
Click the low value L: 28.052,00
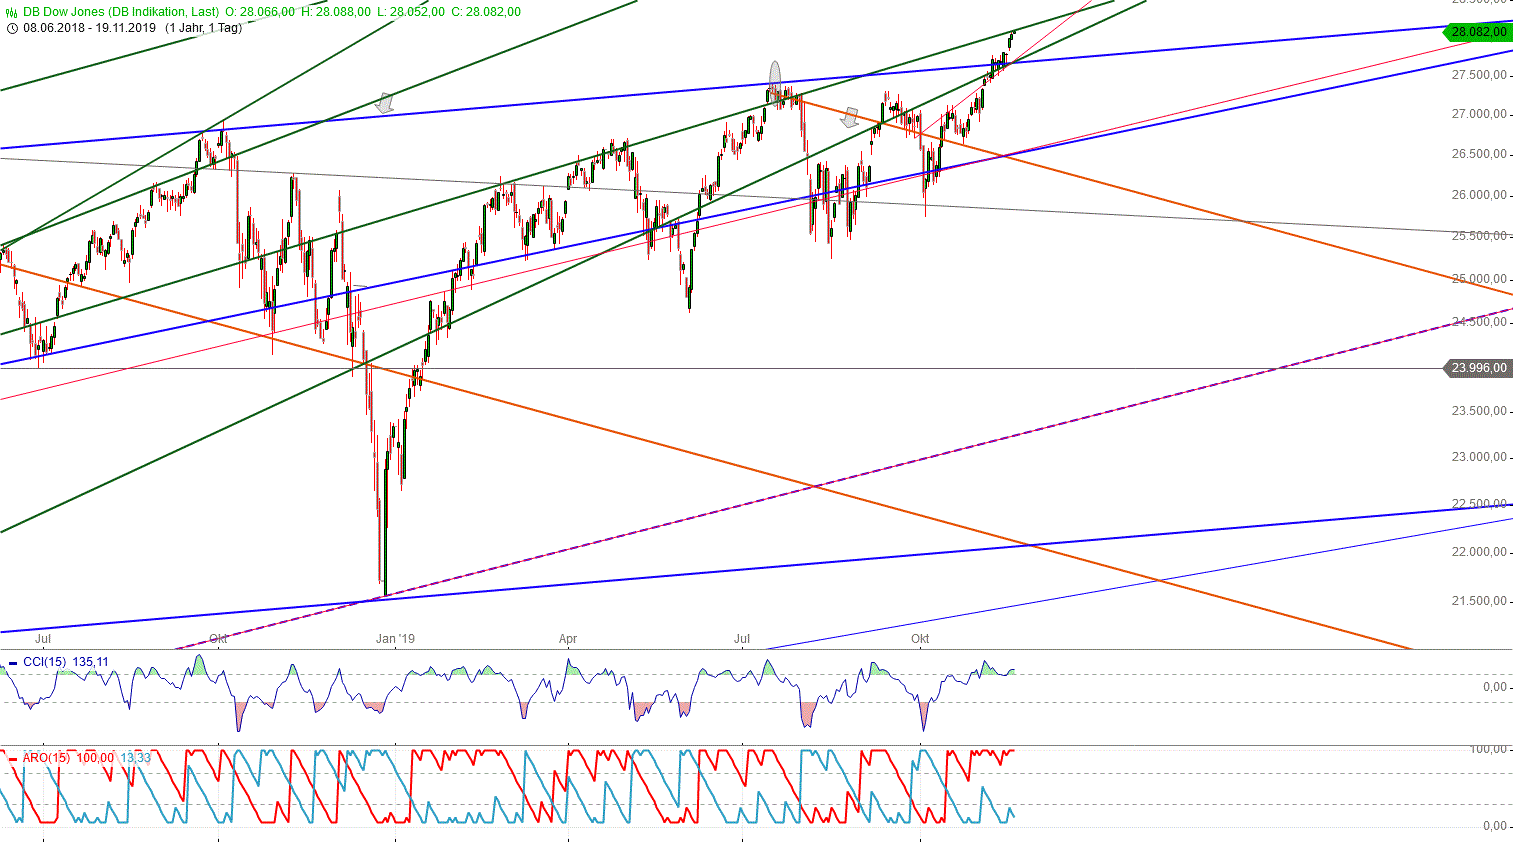411,12
